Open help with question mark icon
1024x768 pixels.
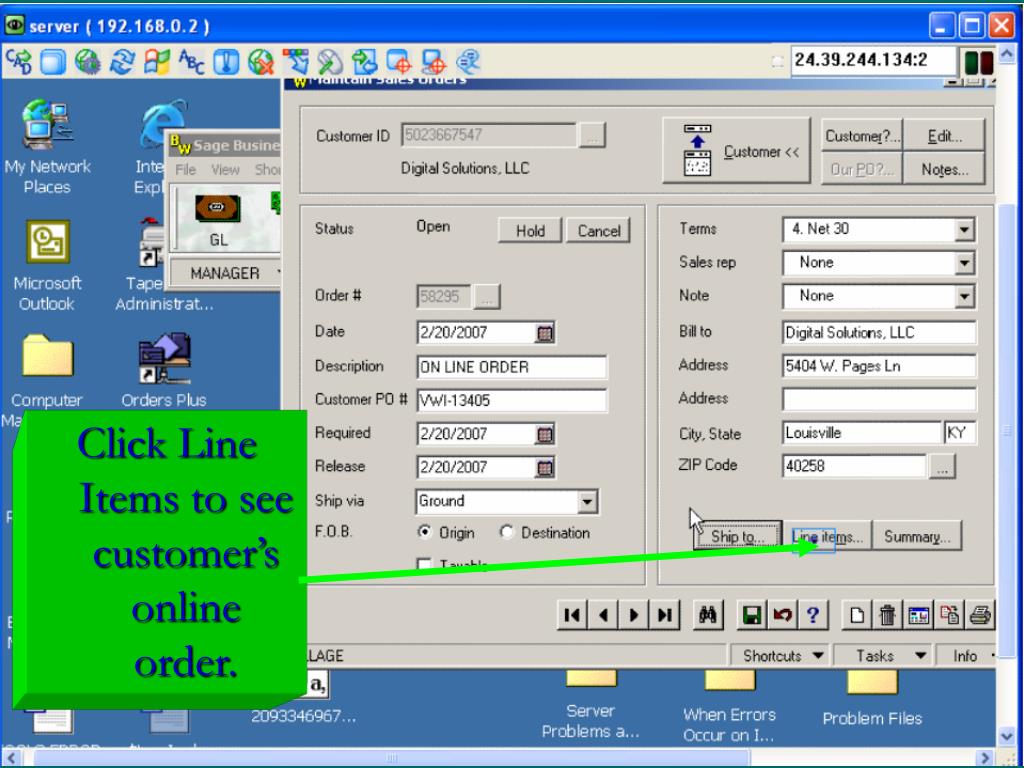813,615
